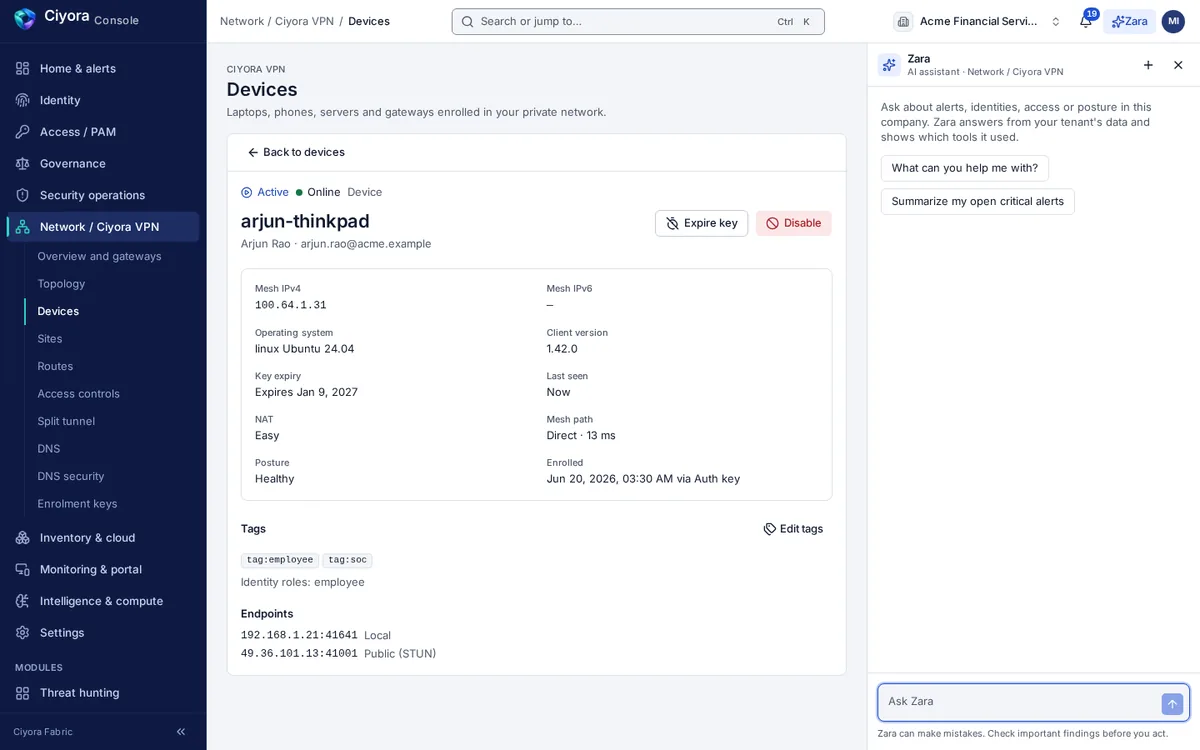
Task: Click the Inventory & cloud icon
Action: pos(22,538)
